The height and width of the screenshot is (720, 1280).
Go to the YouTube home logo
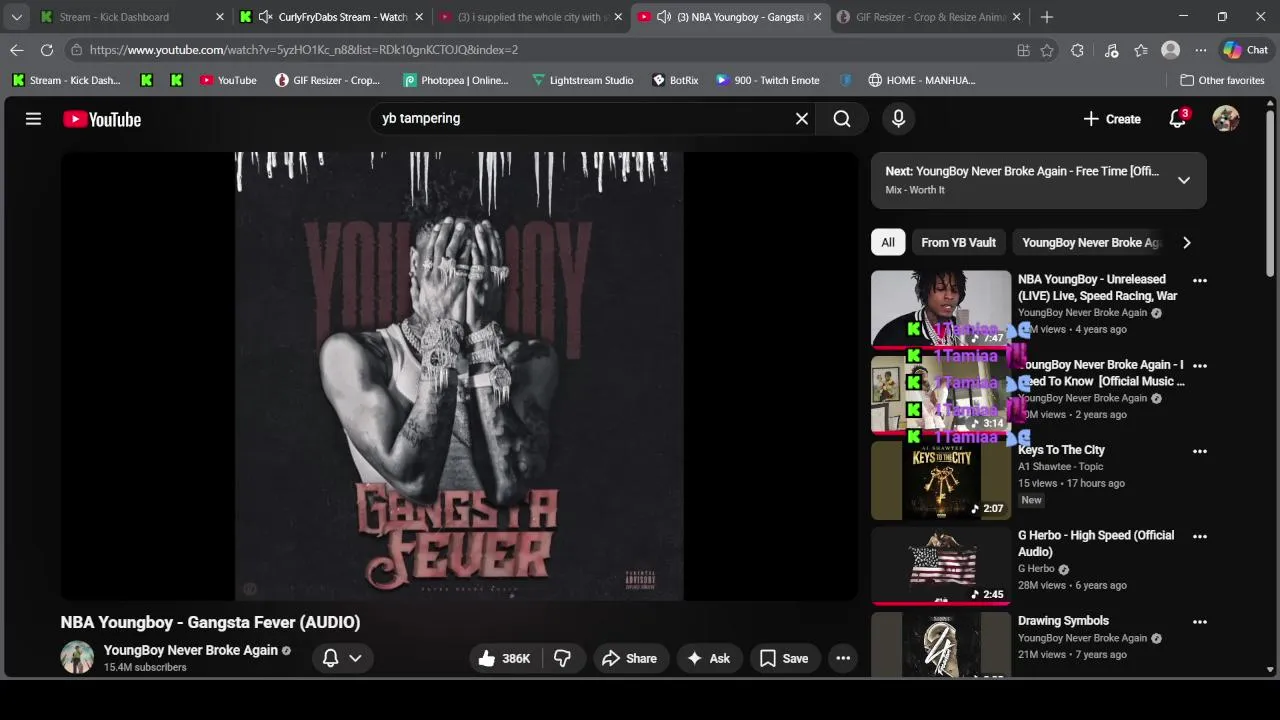(x=102, y=119)
